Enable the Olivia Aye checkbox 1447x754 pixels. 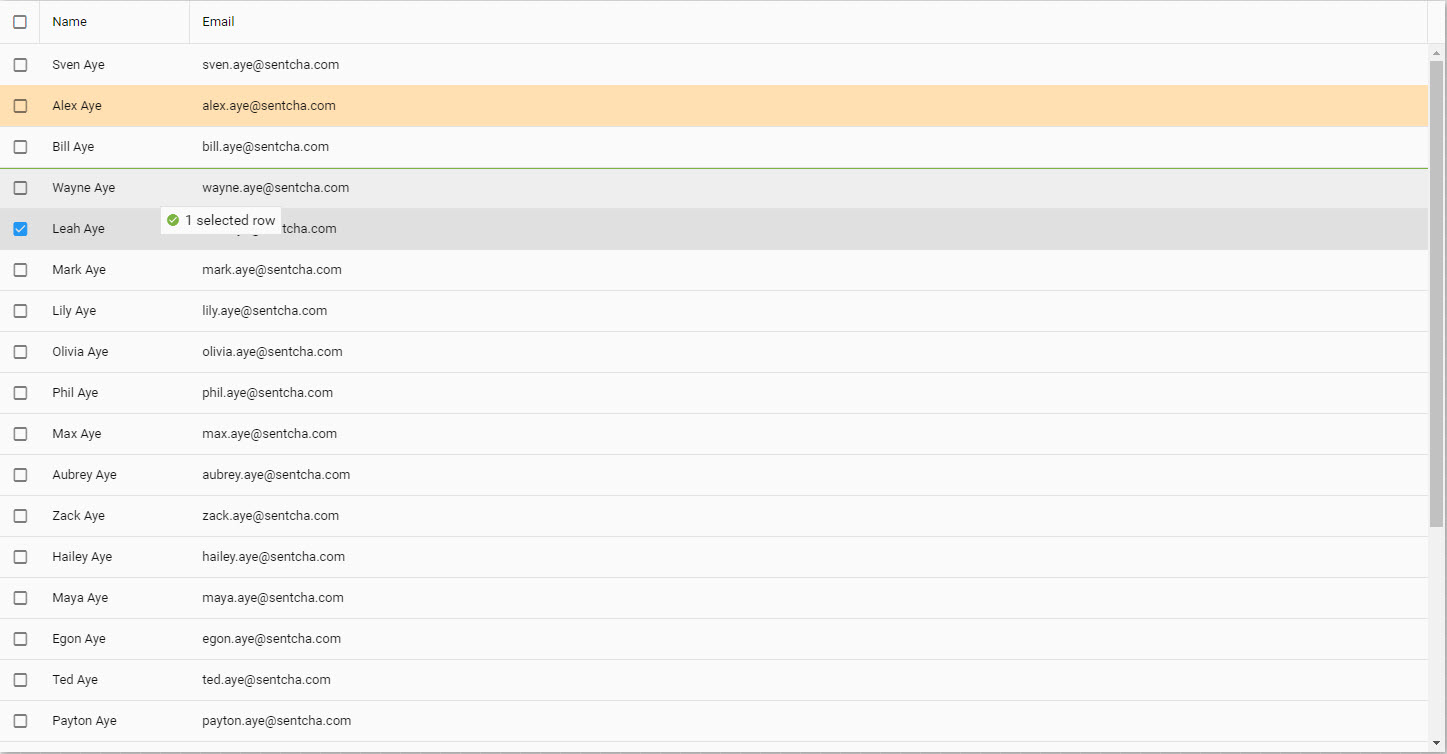coord(20,352)
